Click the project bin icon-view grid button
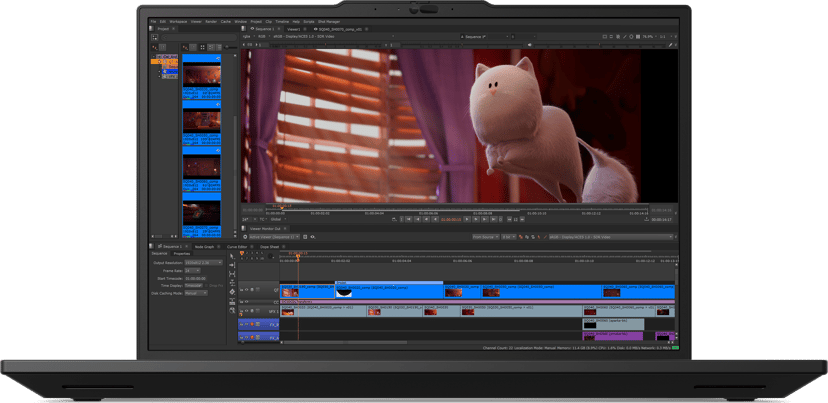Screen dimensions: 828x403 click(x=202, y=47)
